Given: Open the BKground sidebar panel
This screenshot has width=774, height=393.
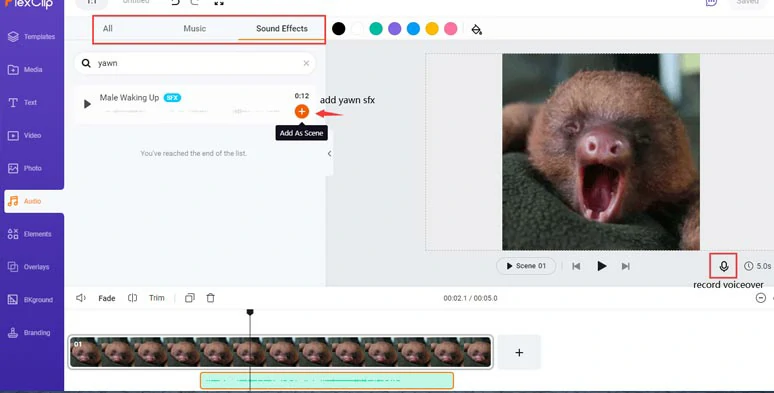Looking at the screenshot, I should pos(30,300).
